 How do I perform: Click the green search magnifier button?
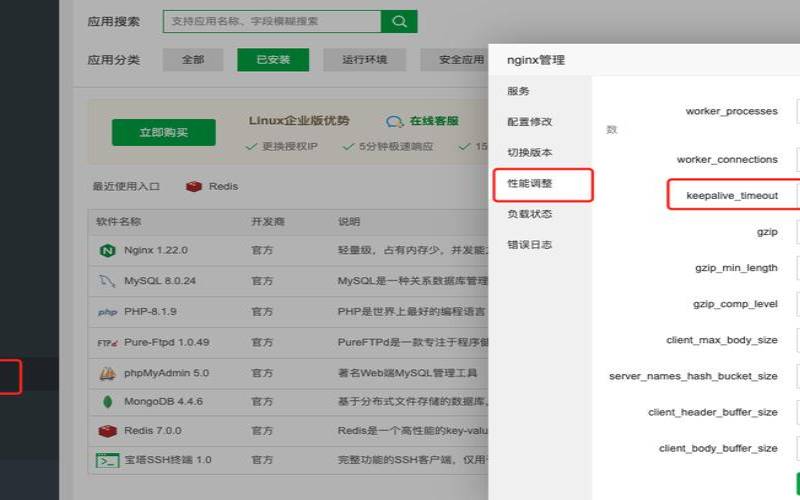(399, 21)
